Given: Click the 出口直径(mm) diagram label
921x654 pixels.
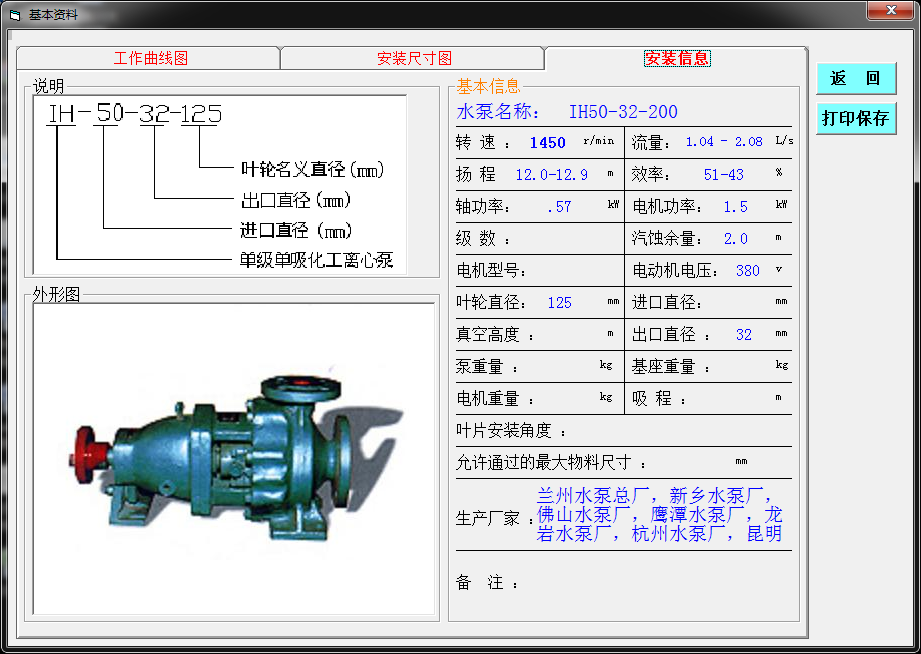Looking at the screenshot, I should point(295,200).
